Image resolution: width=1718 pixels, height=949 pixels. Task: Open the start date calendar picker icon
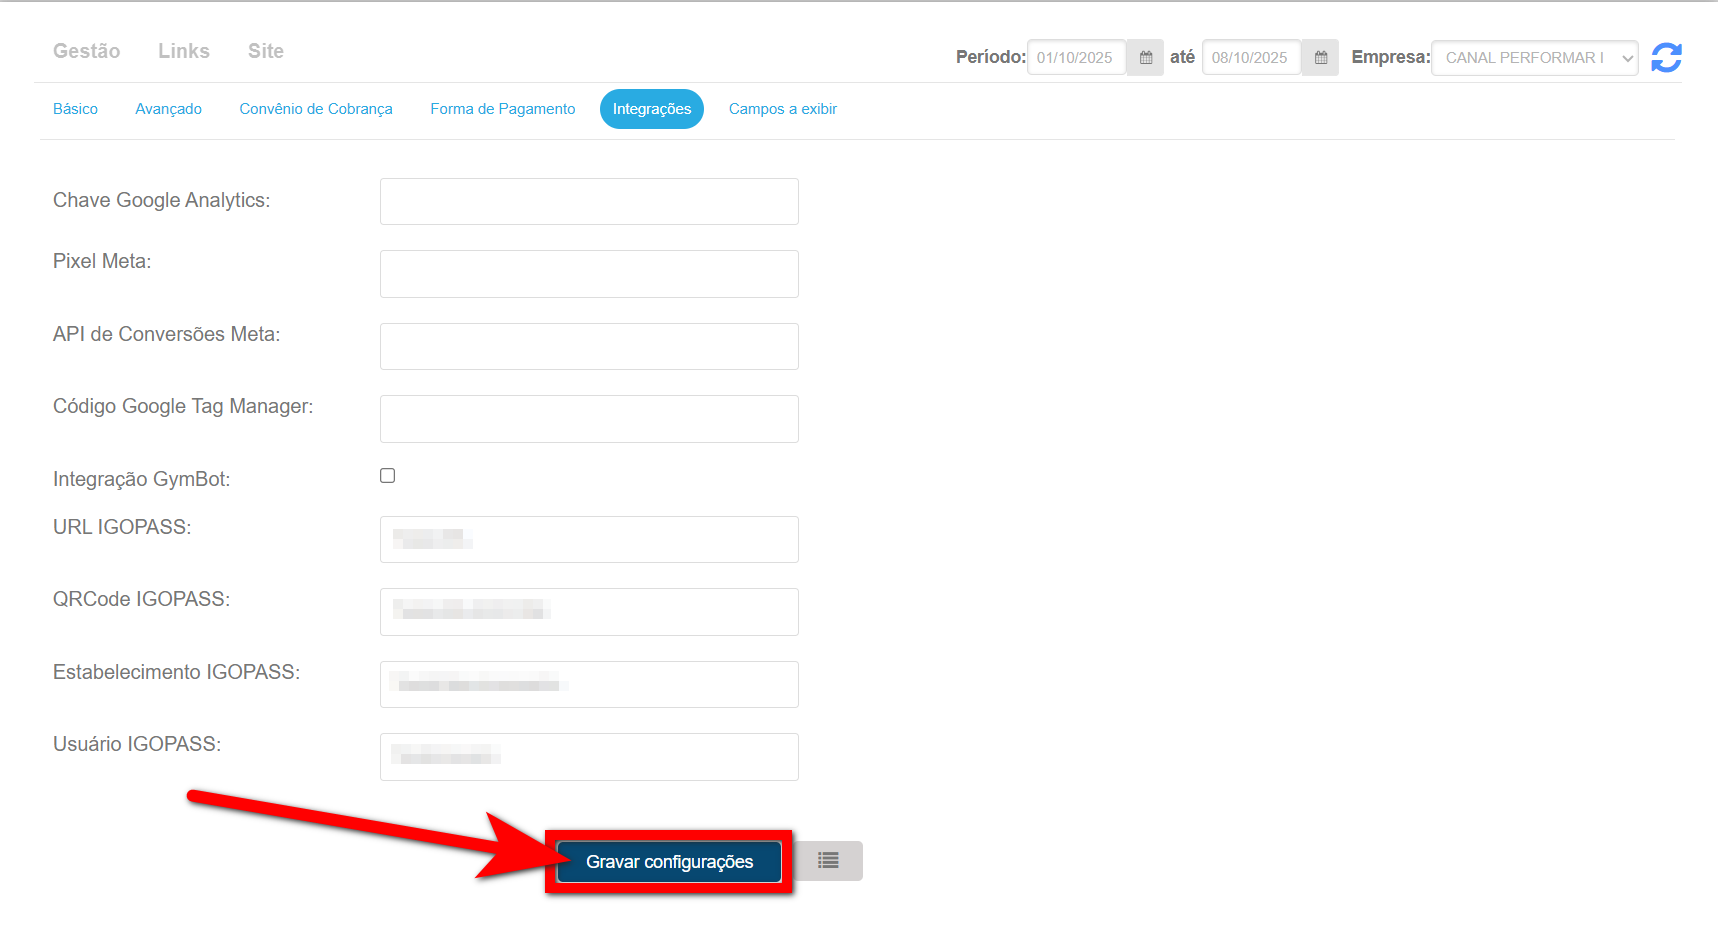pos(1146,58)
